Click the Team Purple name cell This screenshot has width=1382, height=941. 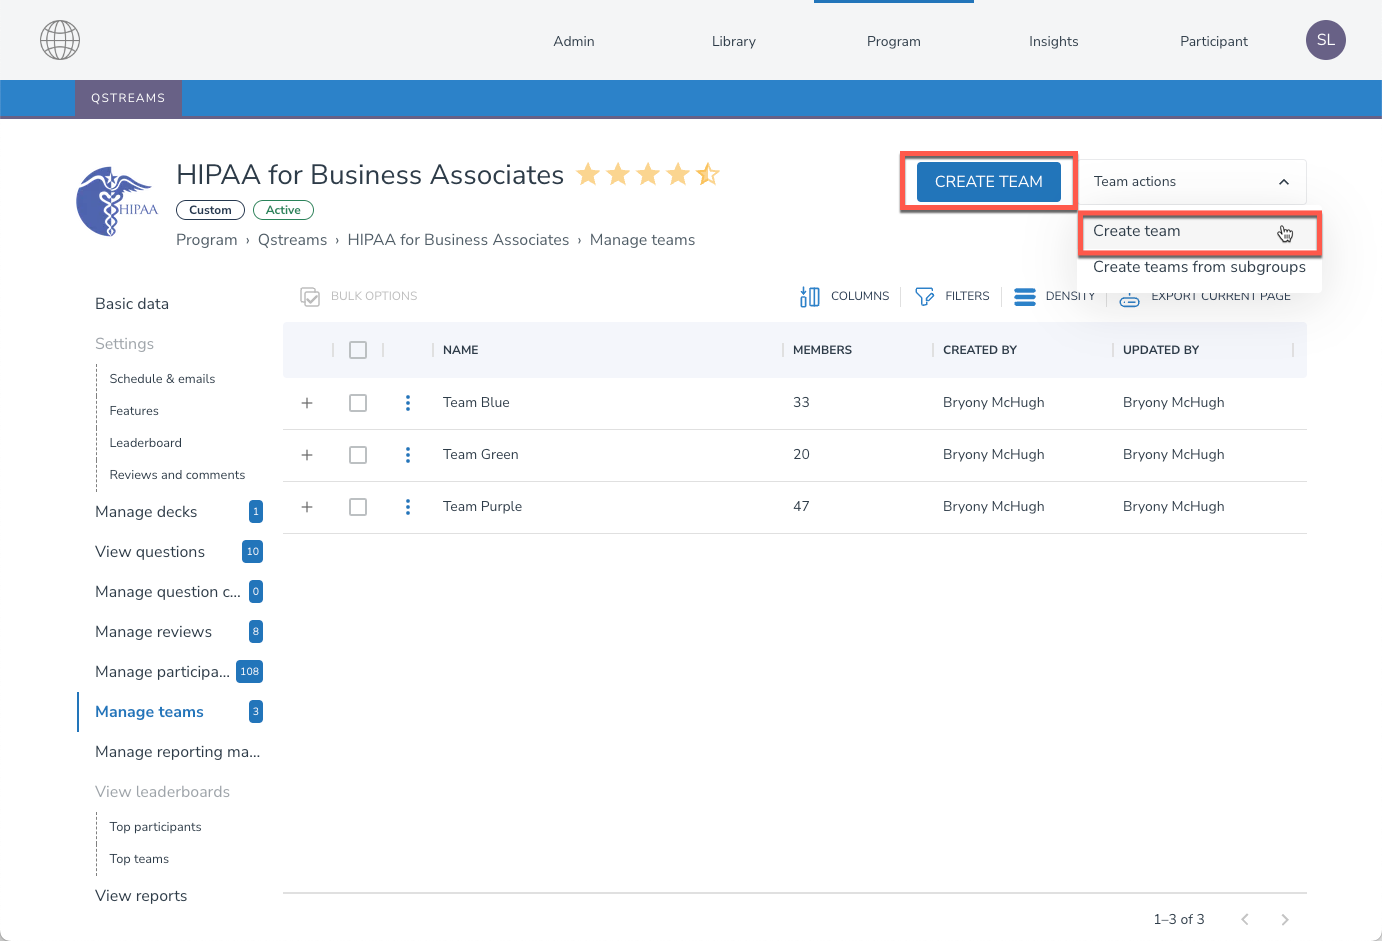coord(482,507)
